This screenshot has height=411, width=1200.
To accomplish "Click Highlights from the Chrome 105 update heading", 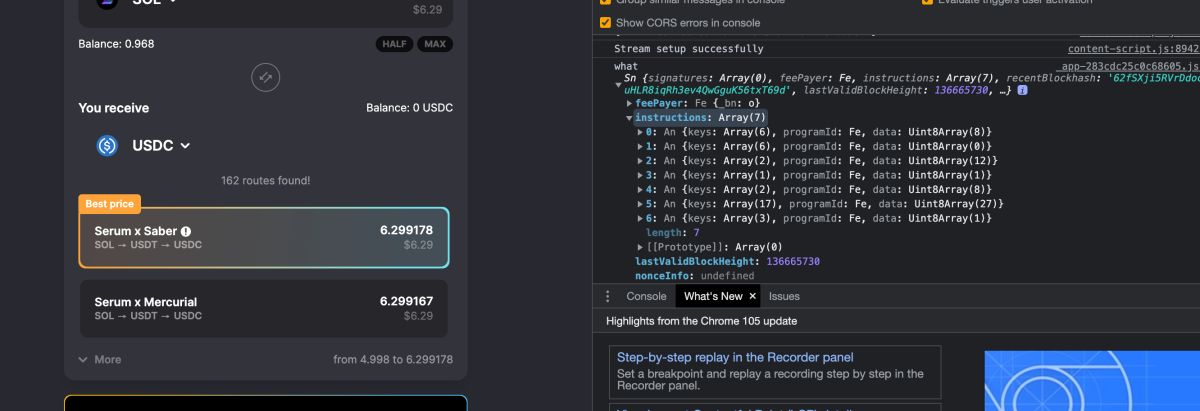I will [x=701, y=321].
